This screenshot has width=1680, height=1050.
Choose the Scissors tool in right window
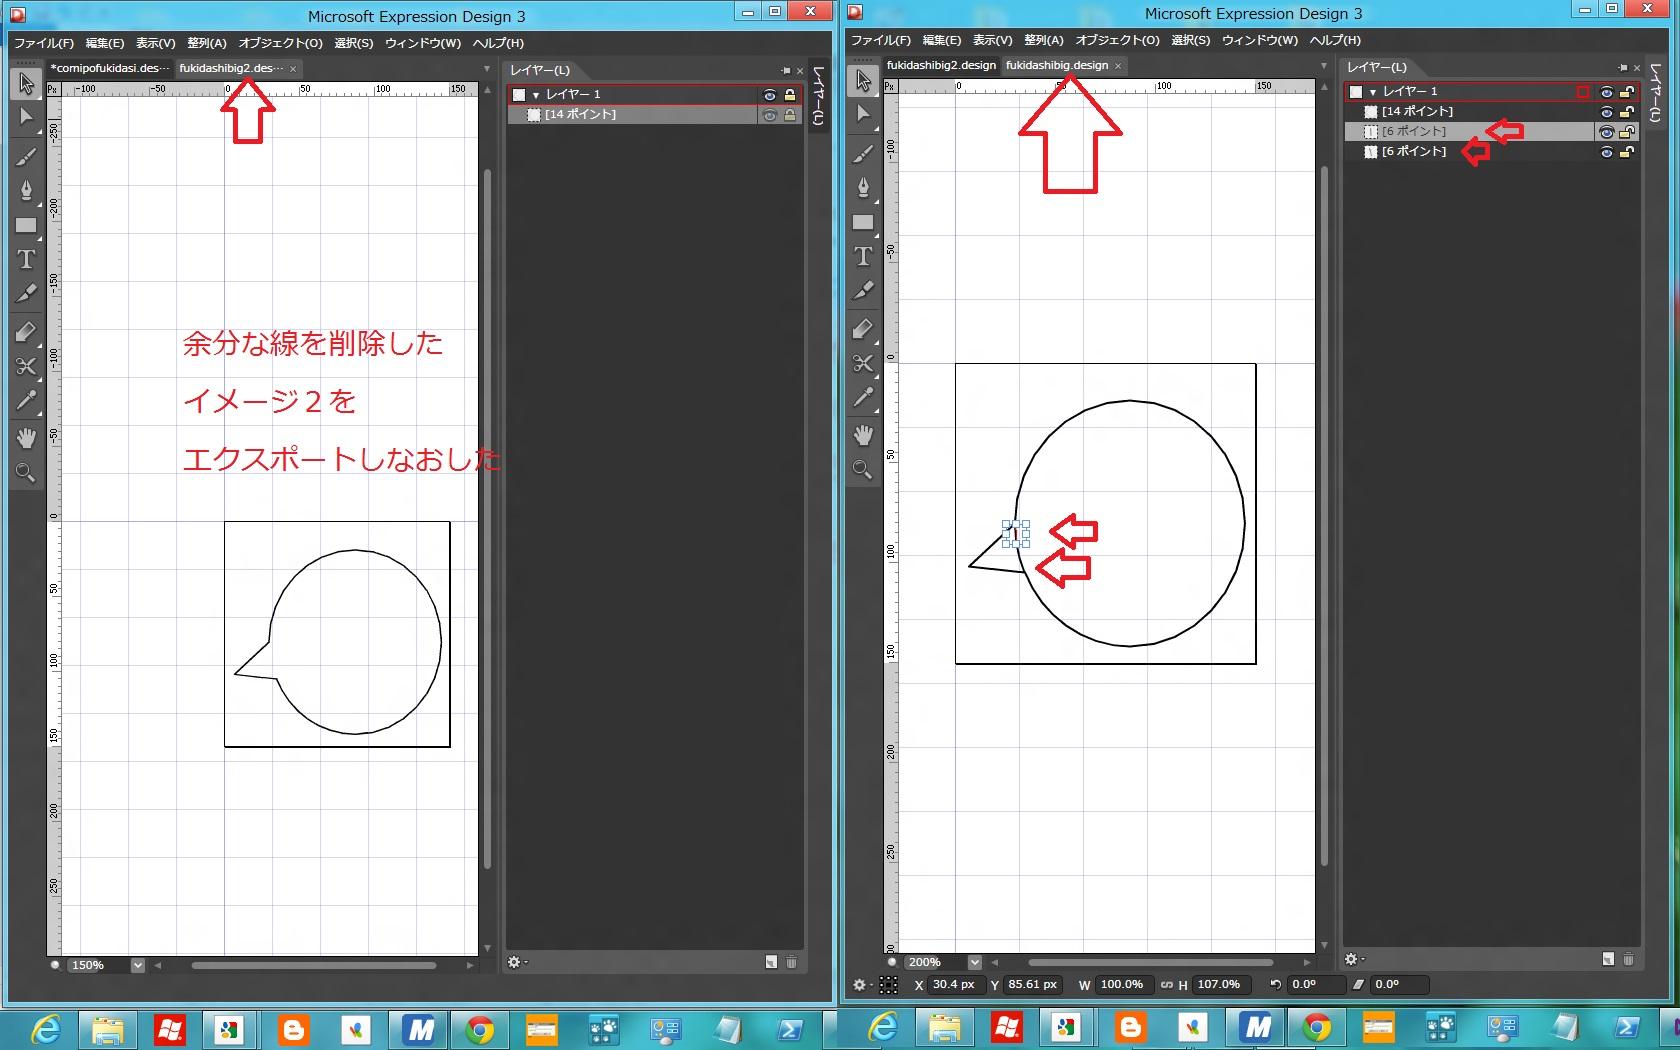click(863, 363)
